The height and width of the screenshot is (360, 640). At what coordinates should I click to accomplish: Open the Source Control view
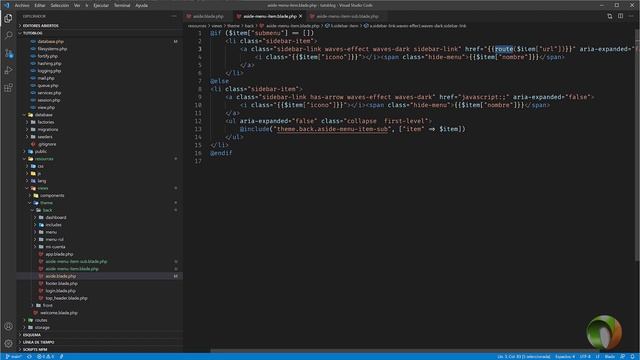pyautogui.click(x=8, y=53)
